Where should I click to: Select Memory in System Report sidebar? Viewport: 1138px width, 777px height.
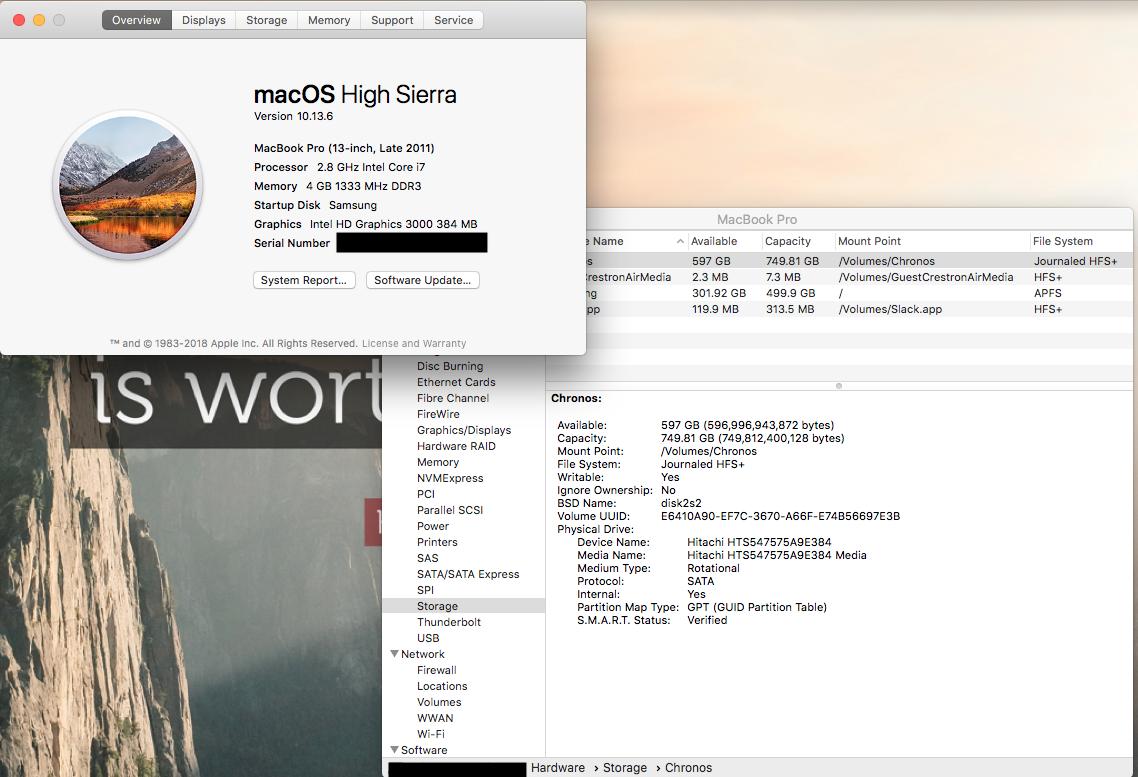(x=438, y=461)
